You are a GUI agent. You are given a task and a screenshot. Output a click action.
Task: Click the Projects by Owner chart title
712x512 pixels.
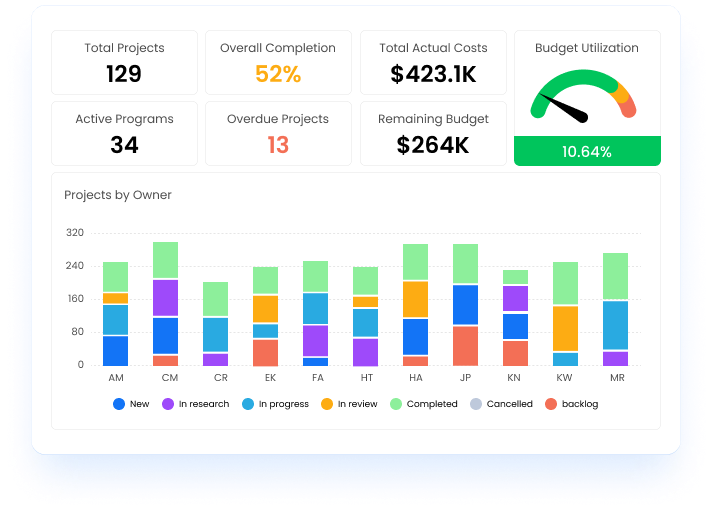pyautogui.click(x=118, y=195)
